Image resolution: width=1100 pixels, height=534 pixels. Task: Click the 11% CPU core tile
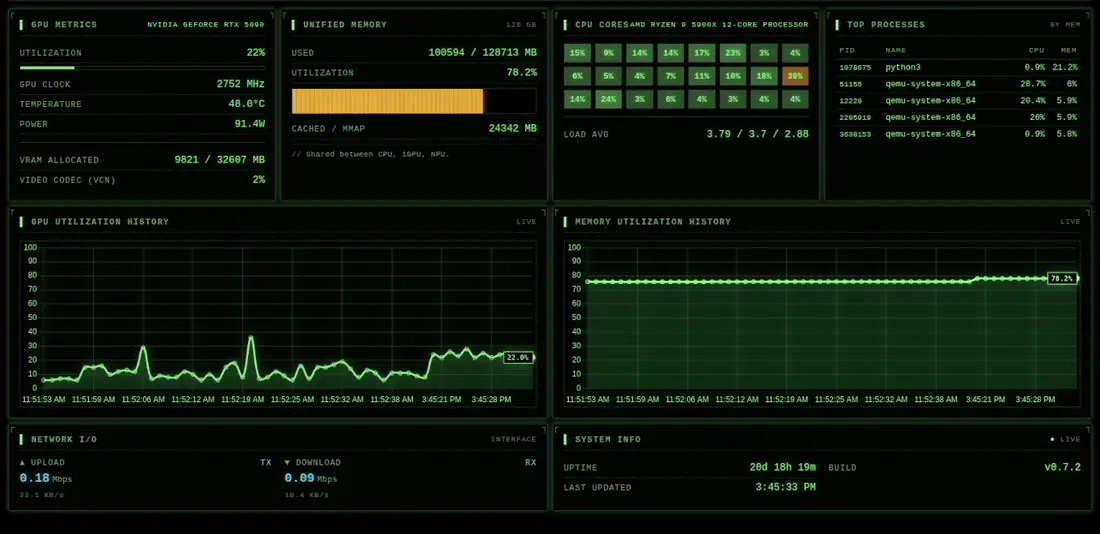click(x=702, y=76)
